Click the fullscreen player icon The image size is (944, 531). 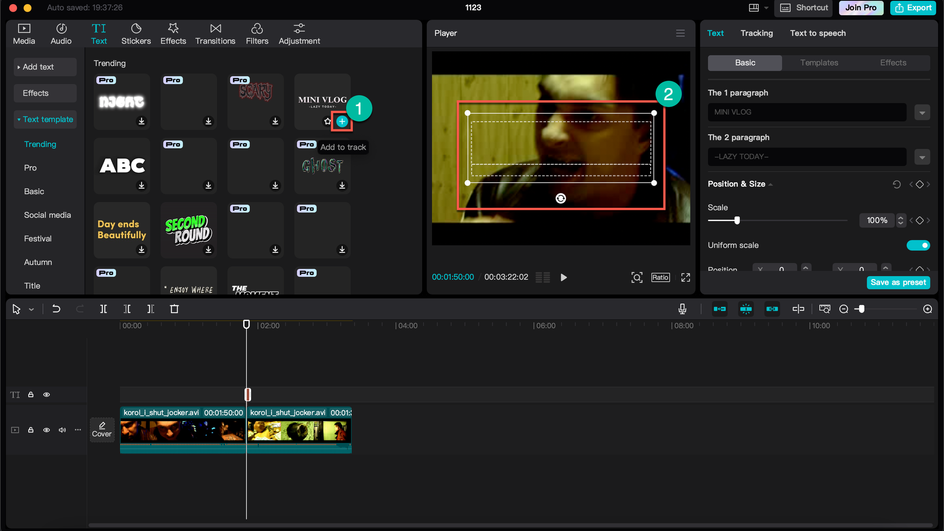click(686, 277)
